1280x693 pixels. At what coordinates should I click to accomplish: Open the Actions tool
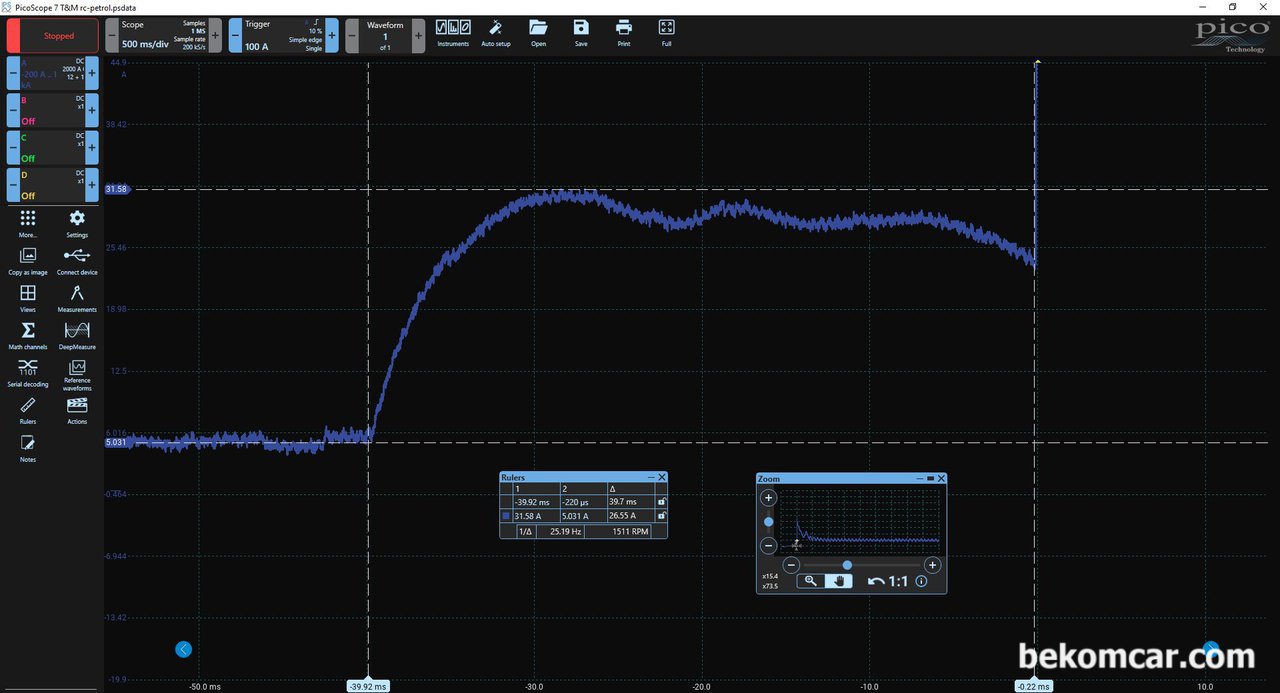77,409
